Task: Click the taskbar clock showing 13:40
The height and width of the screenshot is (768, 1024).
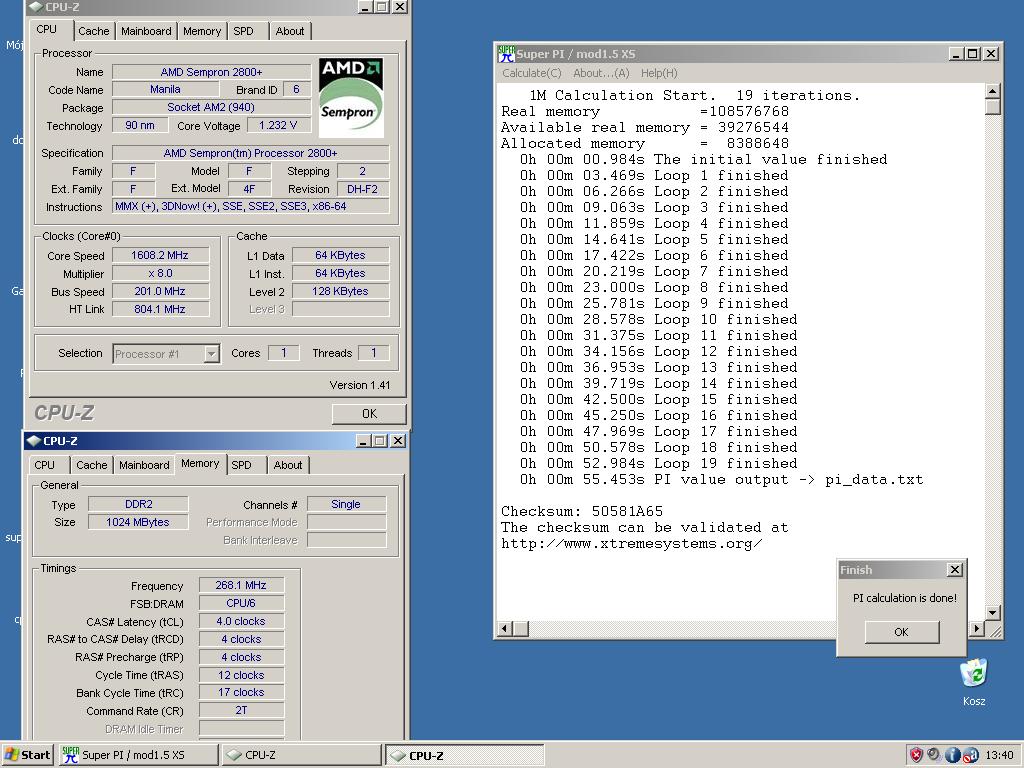Action: 1000,755
